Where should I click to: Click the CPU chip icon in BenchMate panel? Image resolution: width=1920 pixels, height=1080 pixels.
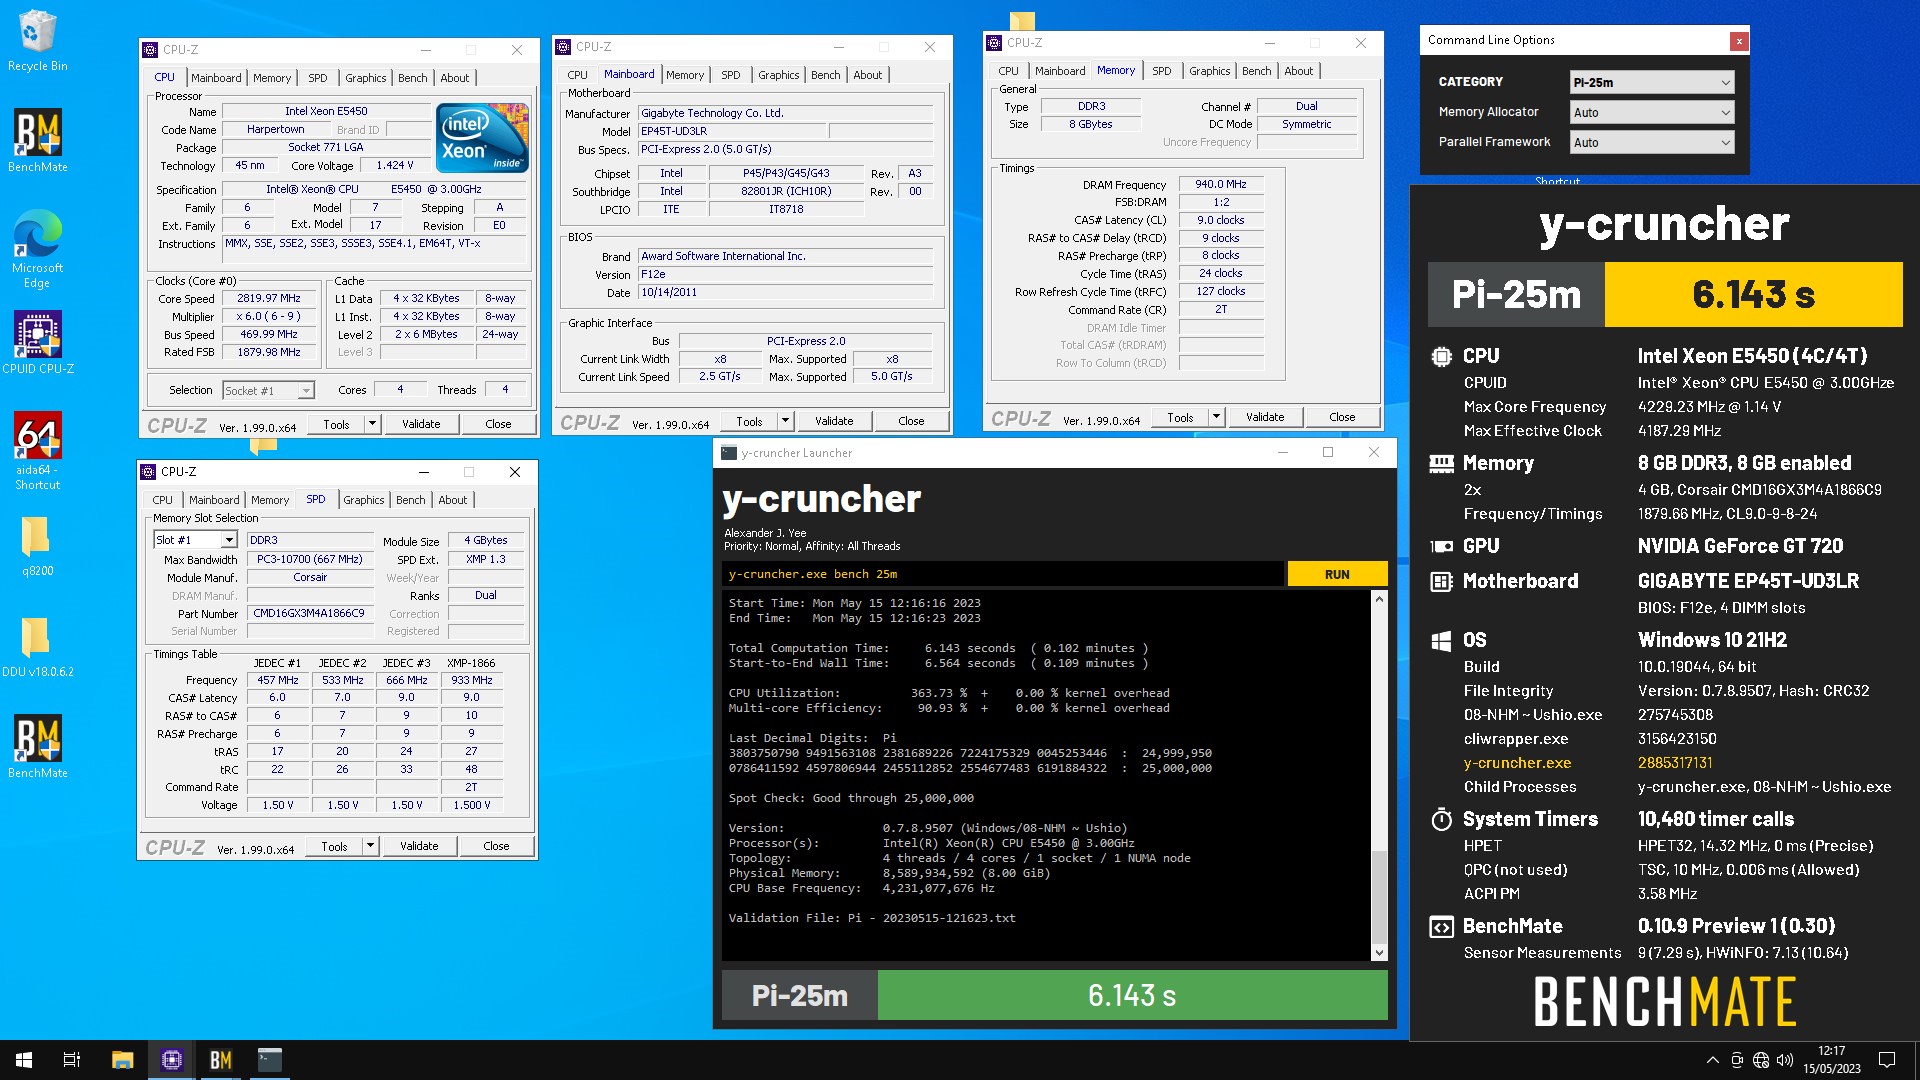point(1441,356)
